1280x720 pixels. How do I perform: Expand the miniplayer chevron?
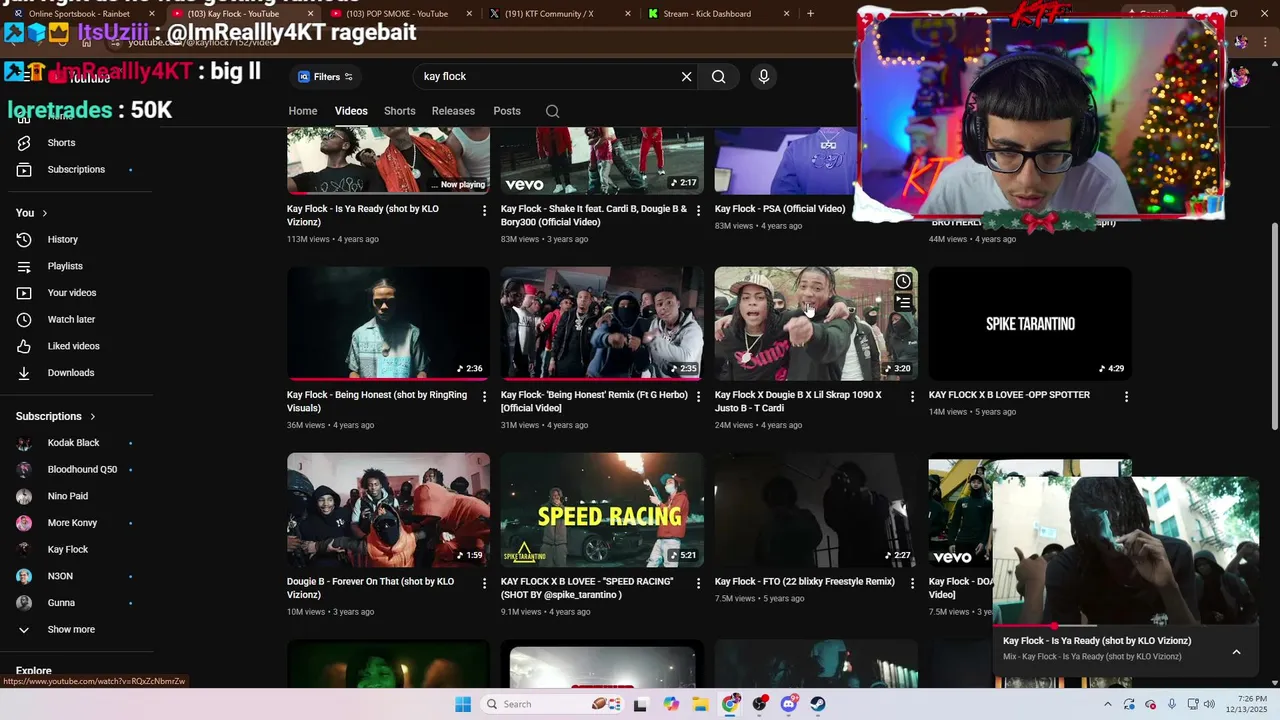[1236, 652]
